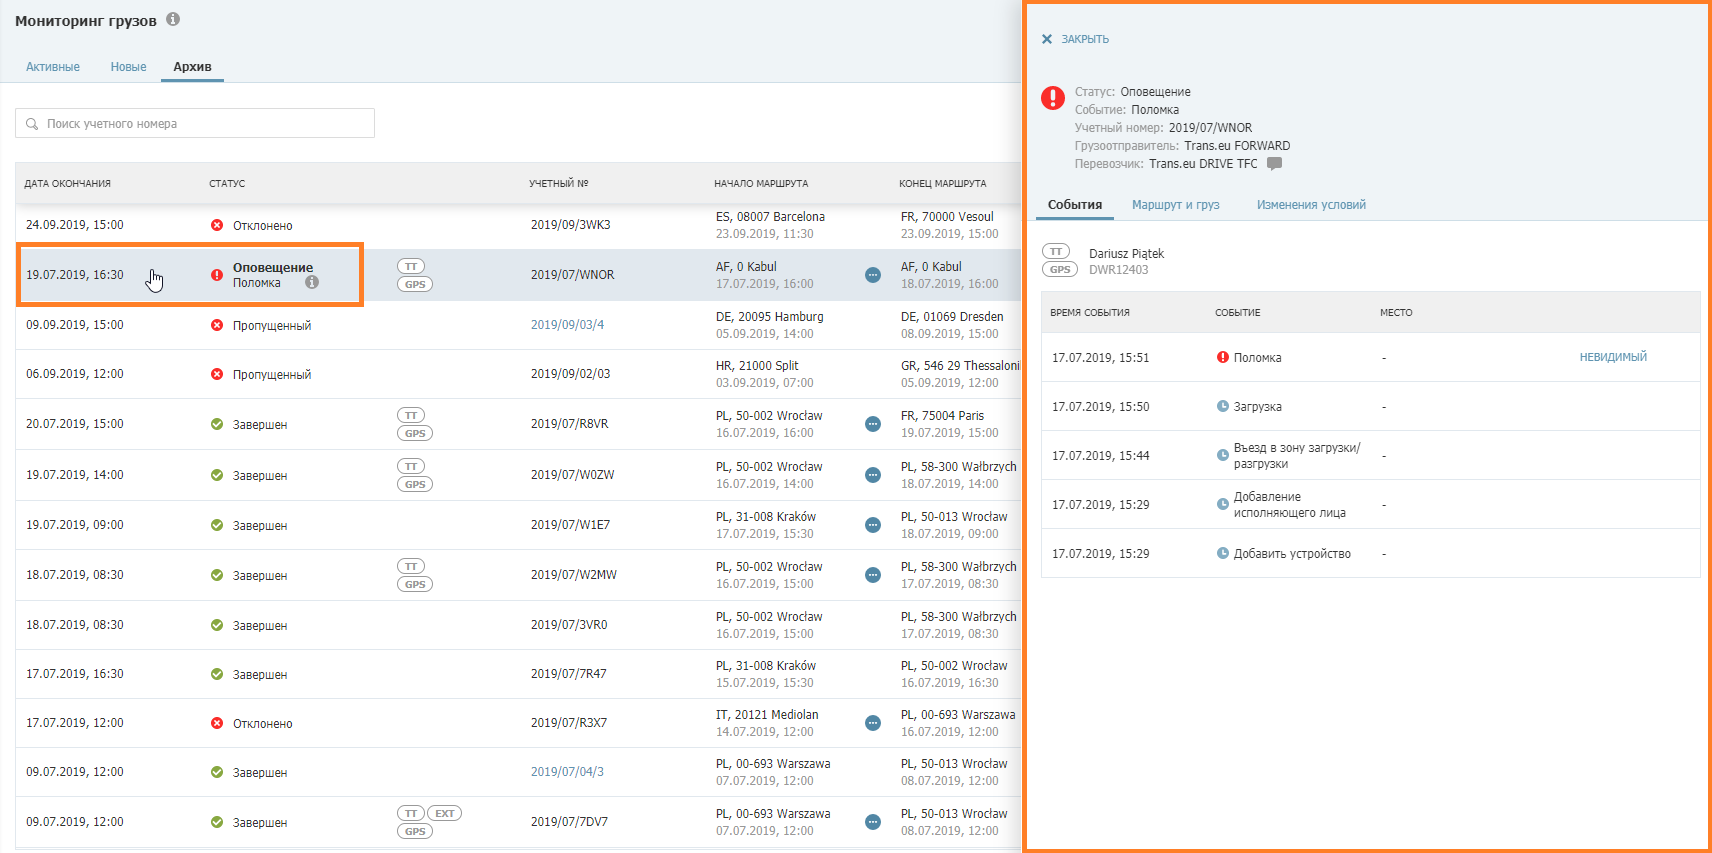
Task: Select the row dated 24.09.2019, 15:00
Action: coord(518,225)
